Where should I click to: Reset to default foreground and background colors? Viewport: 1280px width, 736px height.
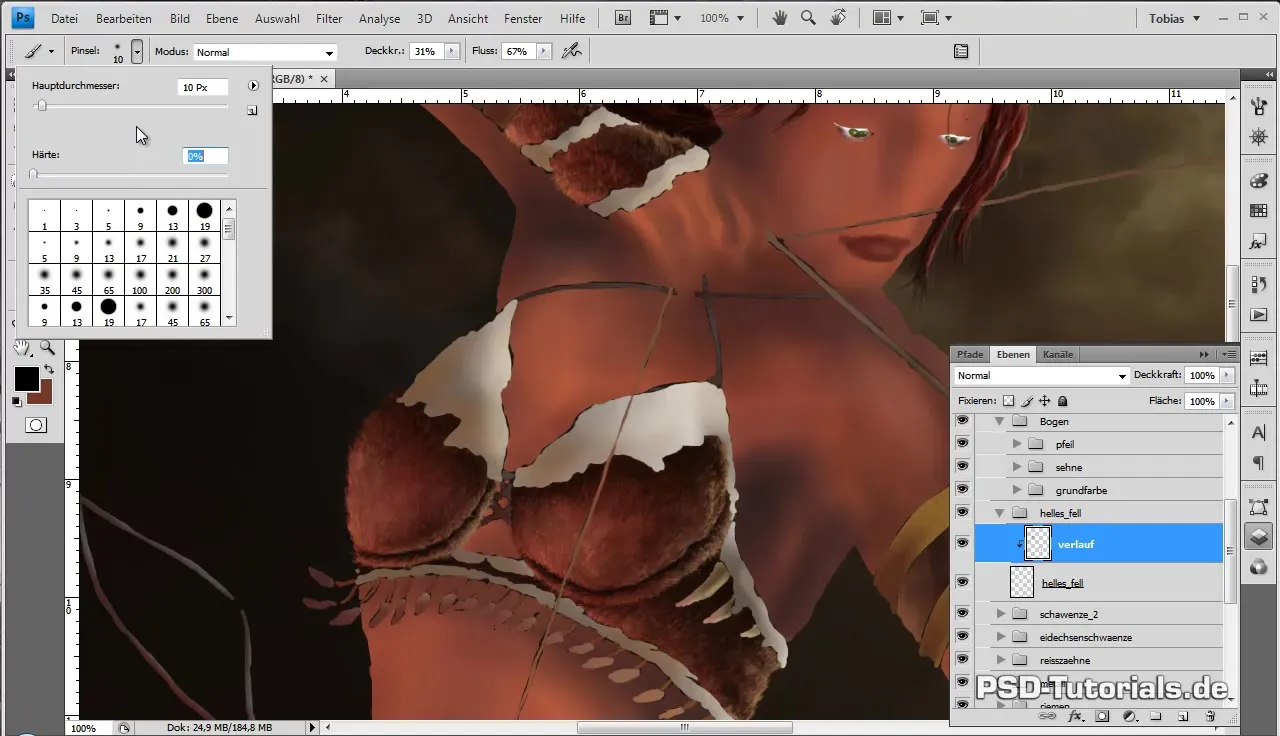pos(17,401)
